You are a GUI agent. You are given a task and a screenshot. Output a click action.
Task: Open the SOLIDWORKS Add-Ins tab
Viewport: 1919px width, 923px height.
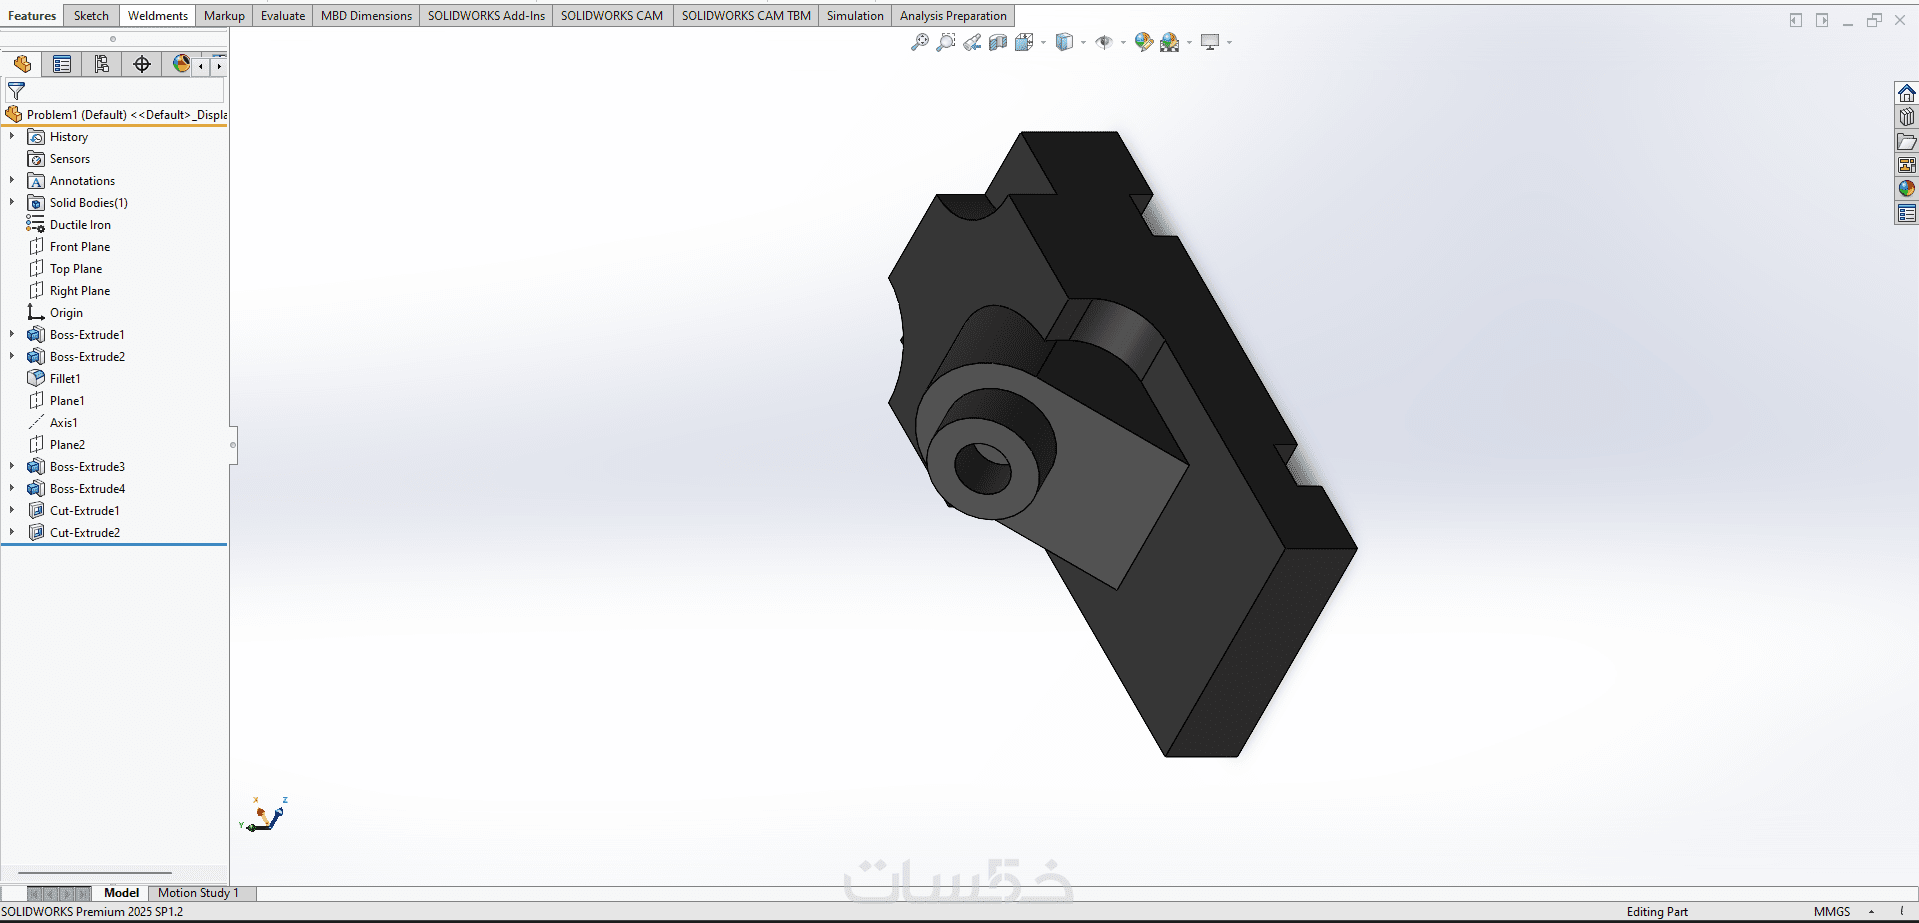pos(486,16)
